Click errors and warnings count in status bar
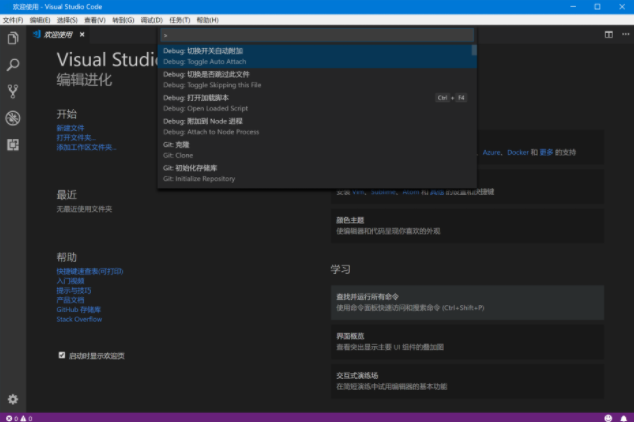This screenshot has height=422, width=634. point(19,418)
